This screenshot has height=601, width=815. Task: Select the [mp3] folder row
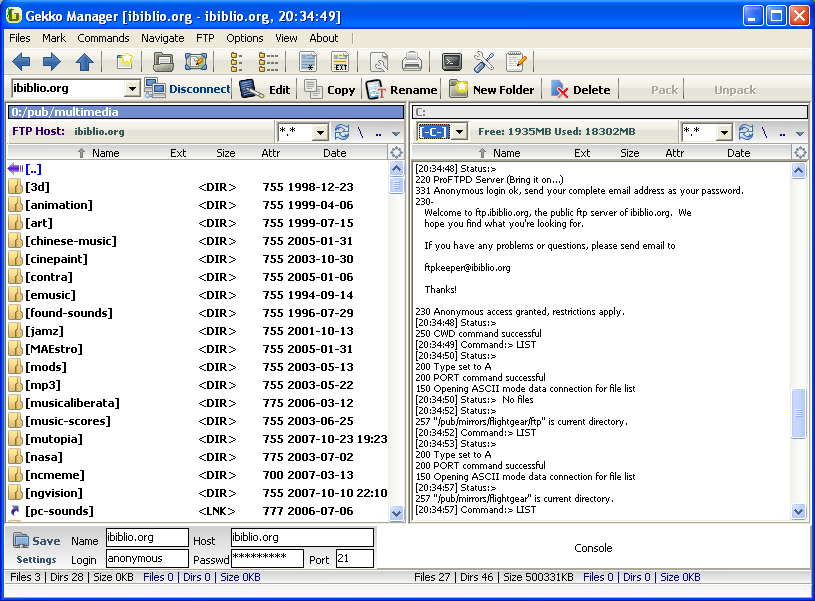click(198, 385)
